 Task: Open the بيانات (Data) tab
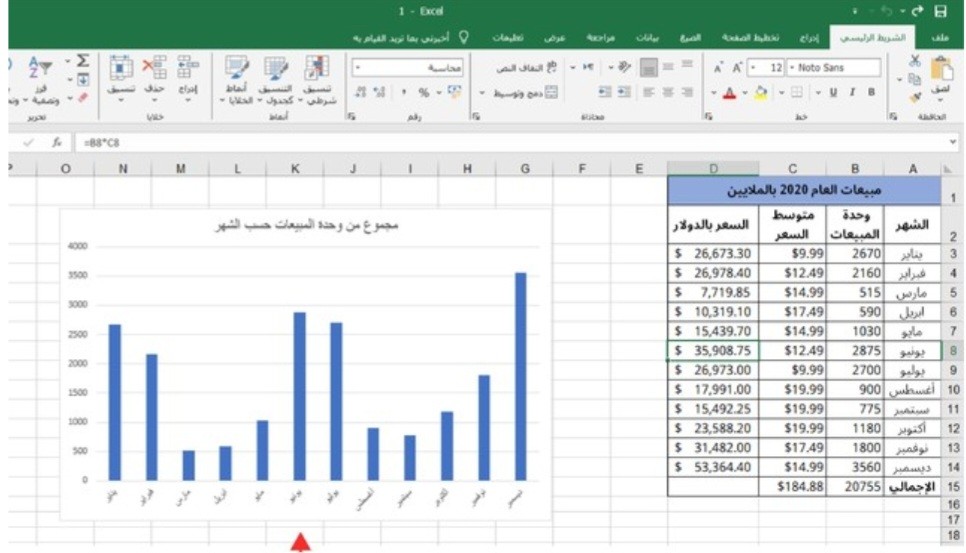(x=648, y=37)
